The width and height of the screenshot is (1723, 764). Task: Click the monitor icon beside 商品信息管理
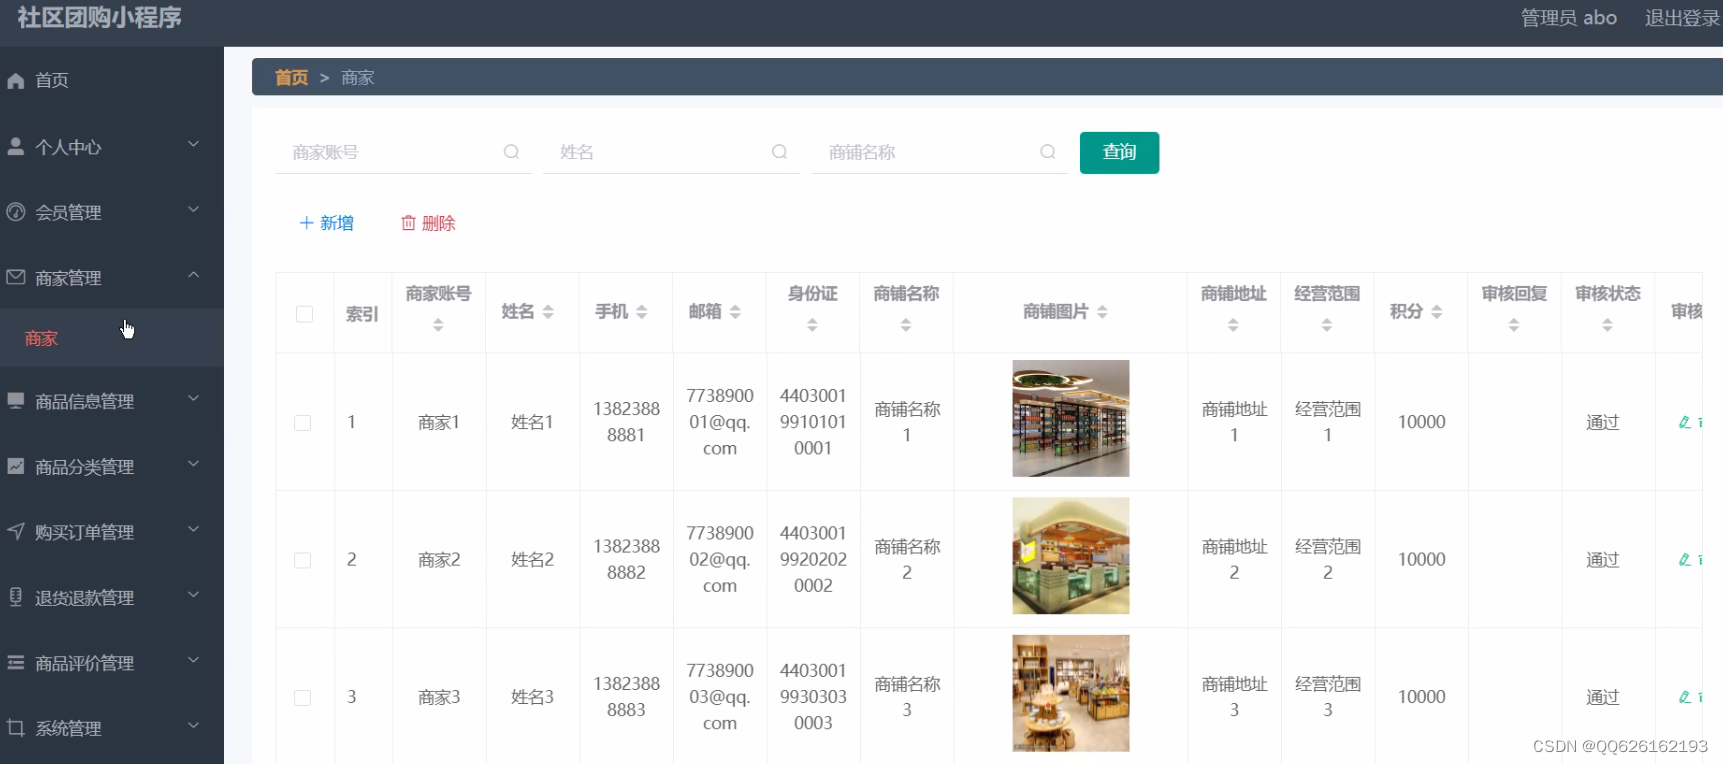click(16, 401)
